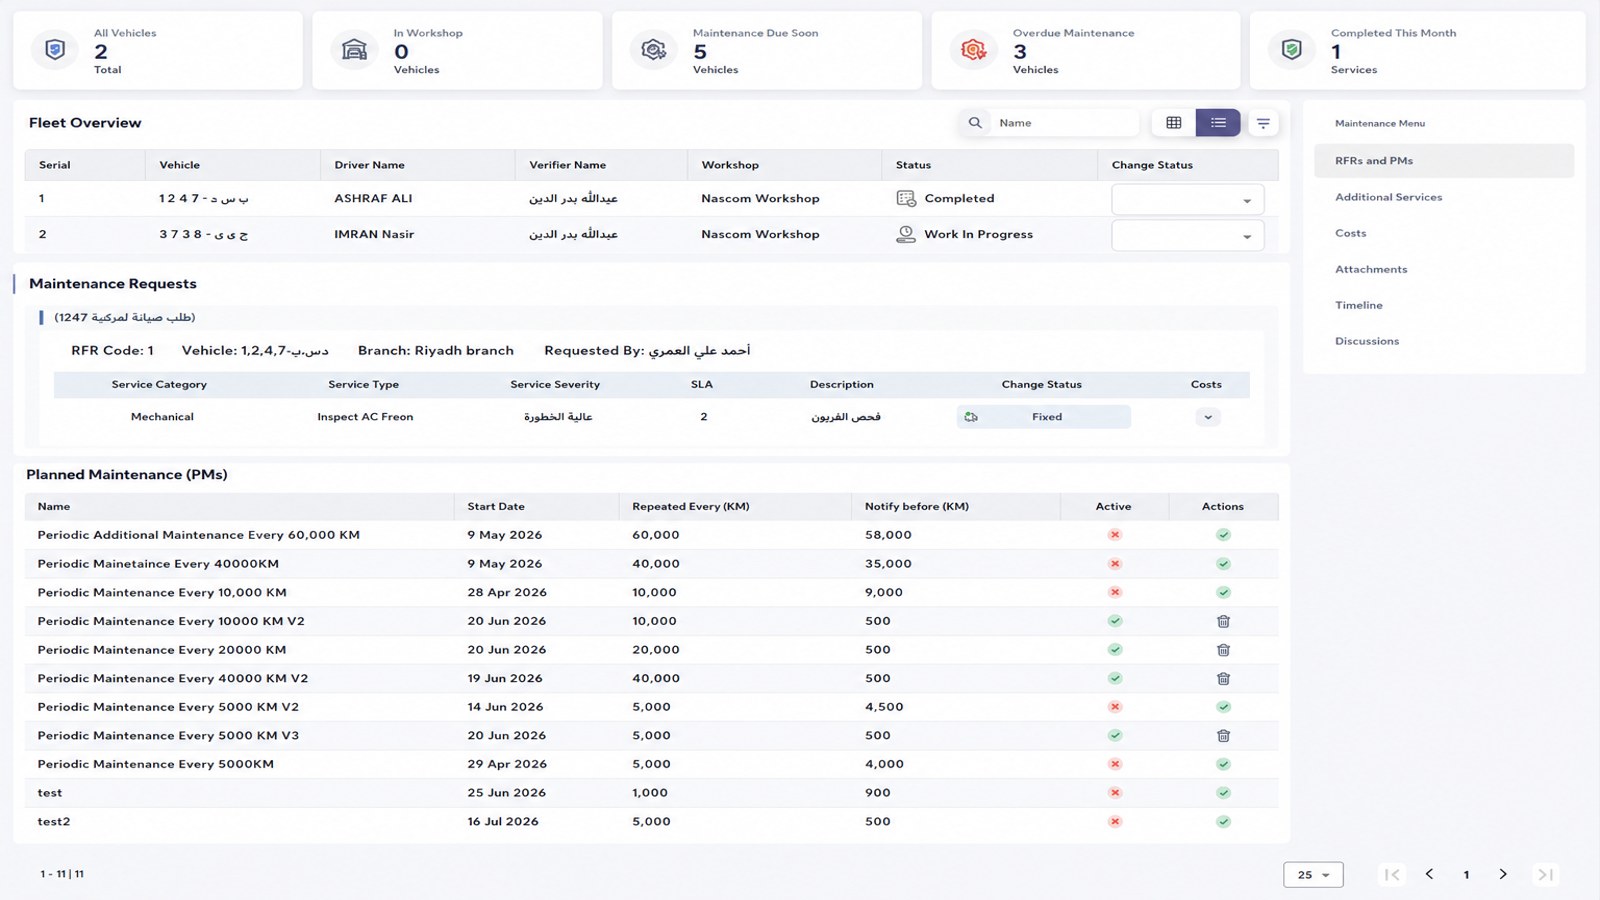Toggle Active status for 60,000 KM maintenance
This screenshot has height=900, width=1600.
(1115, 535)
